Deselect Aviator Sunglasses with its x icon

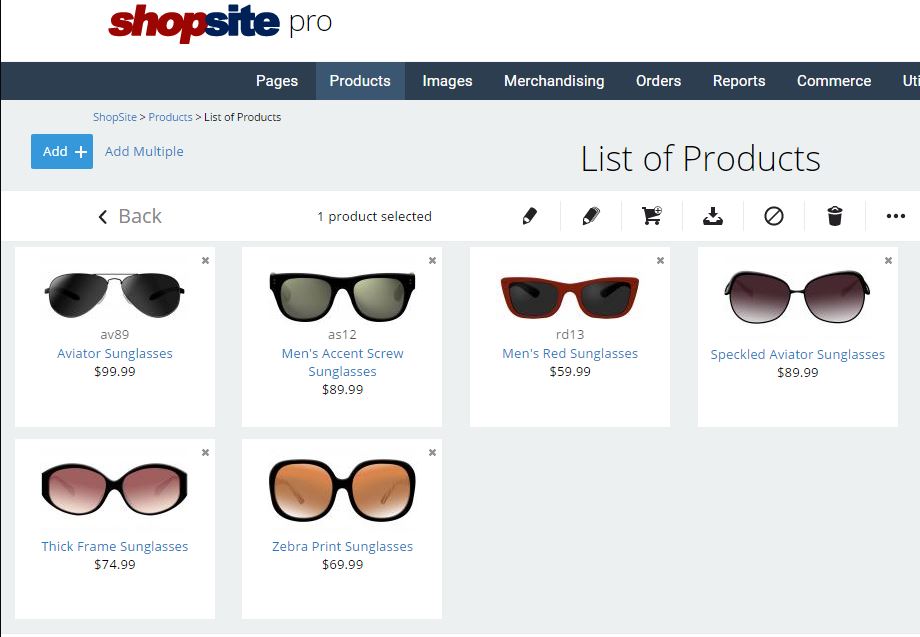205,260
